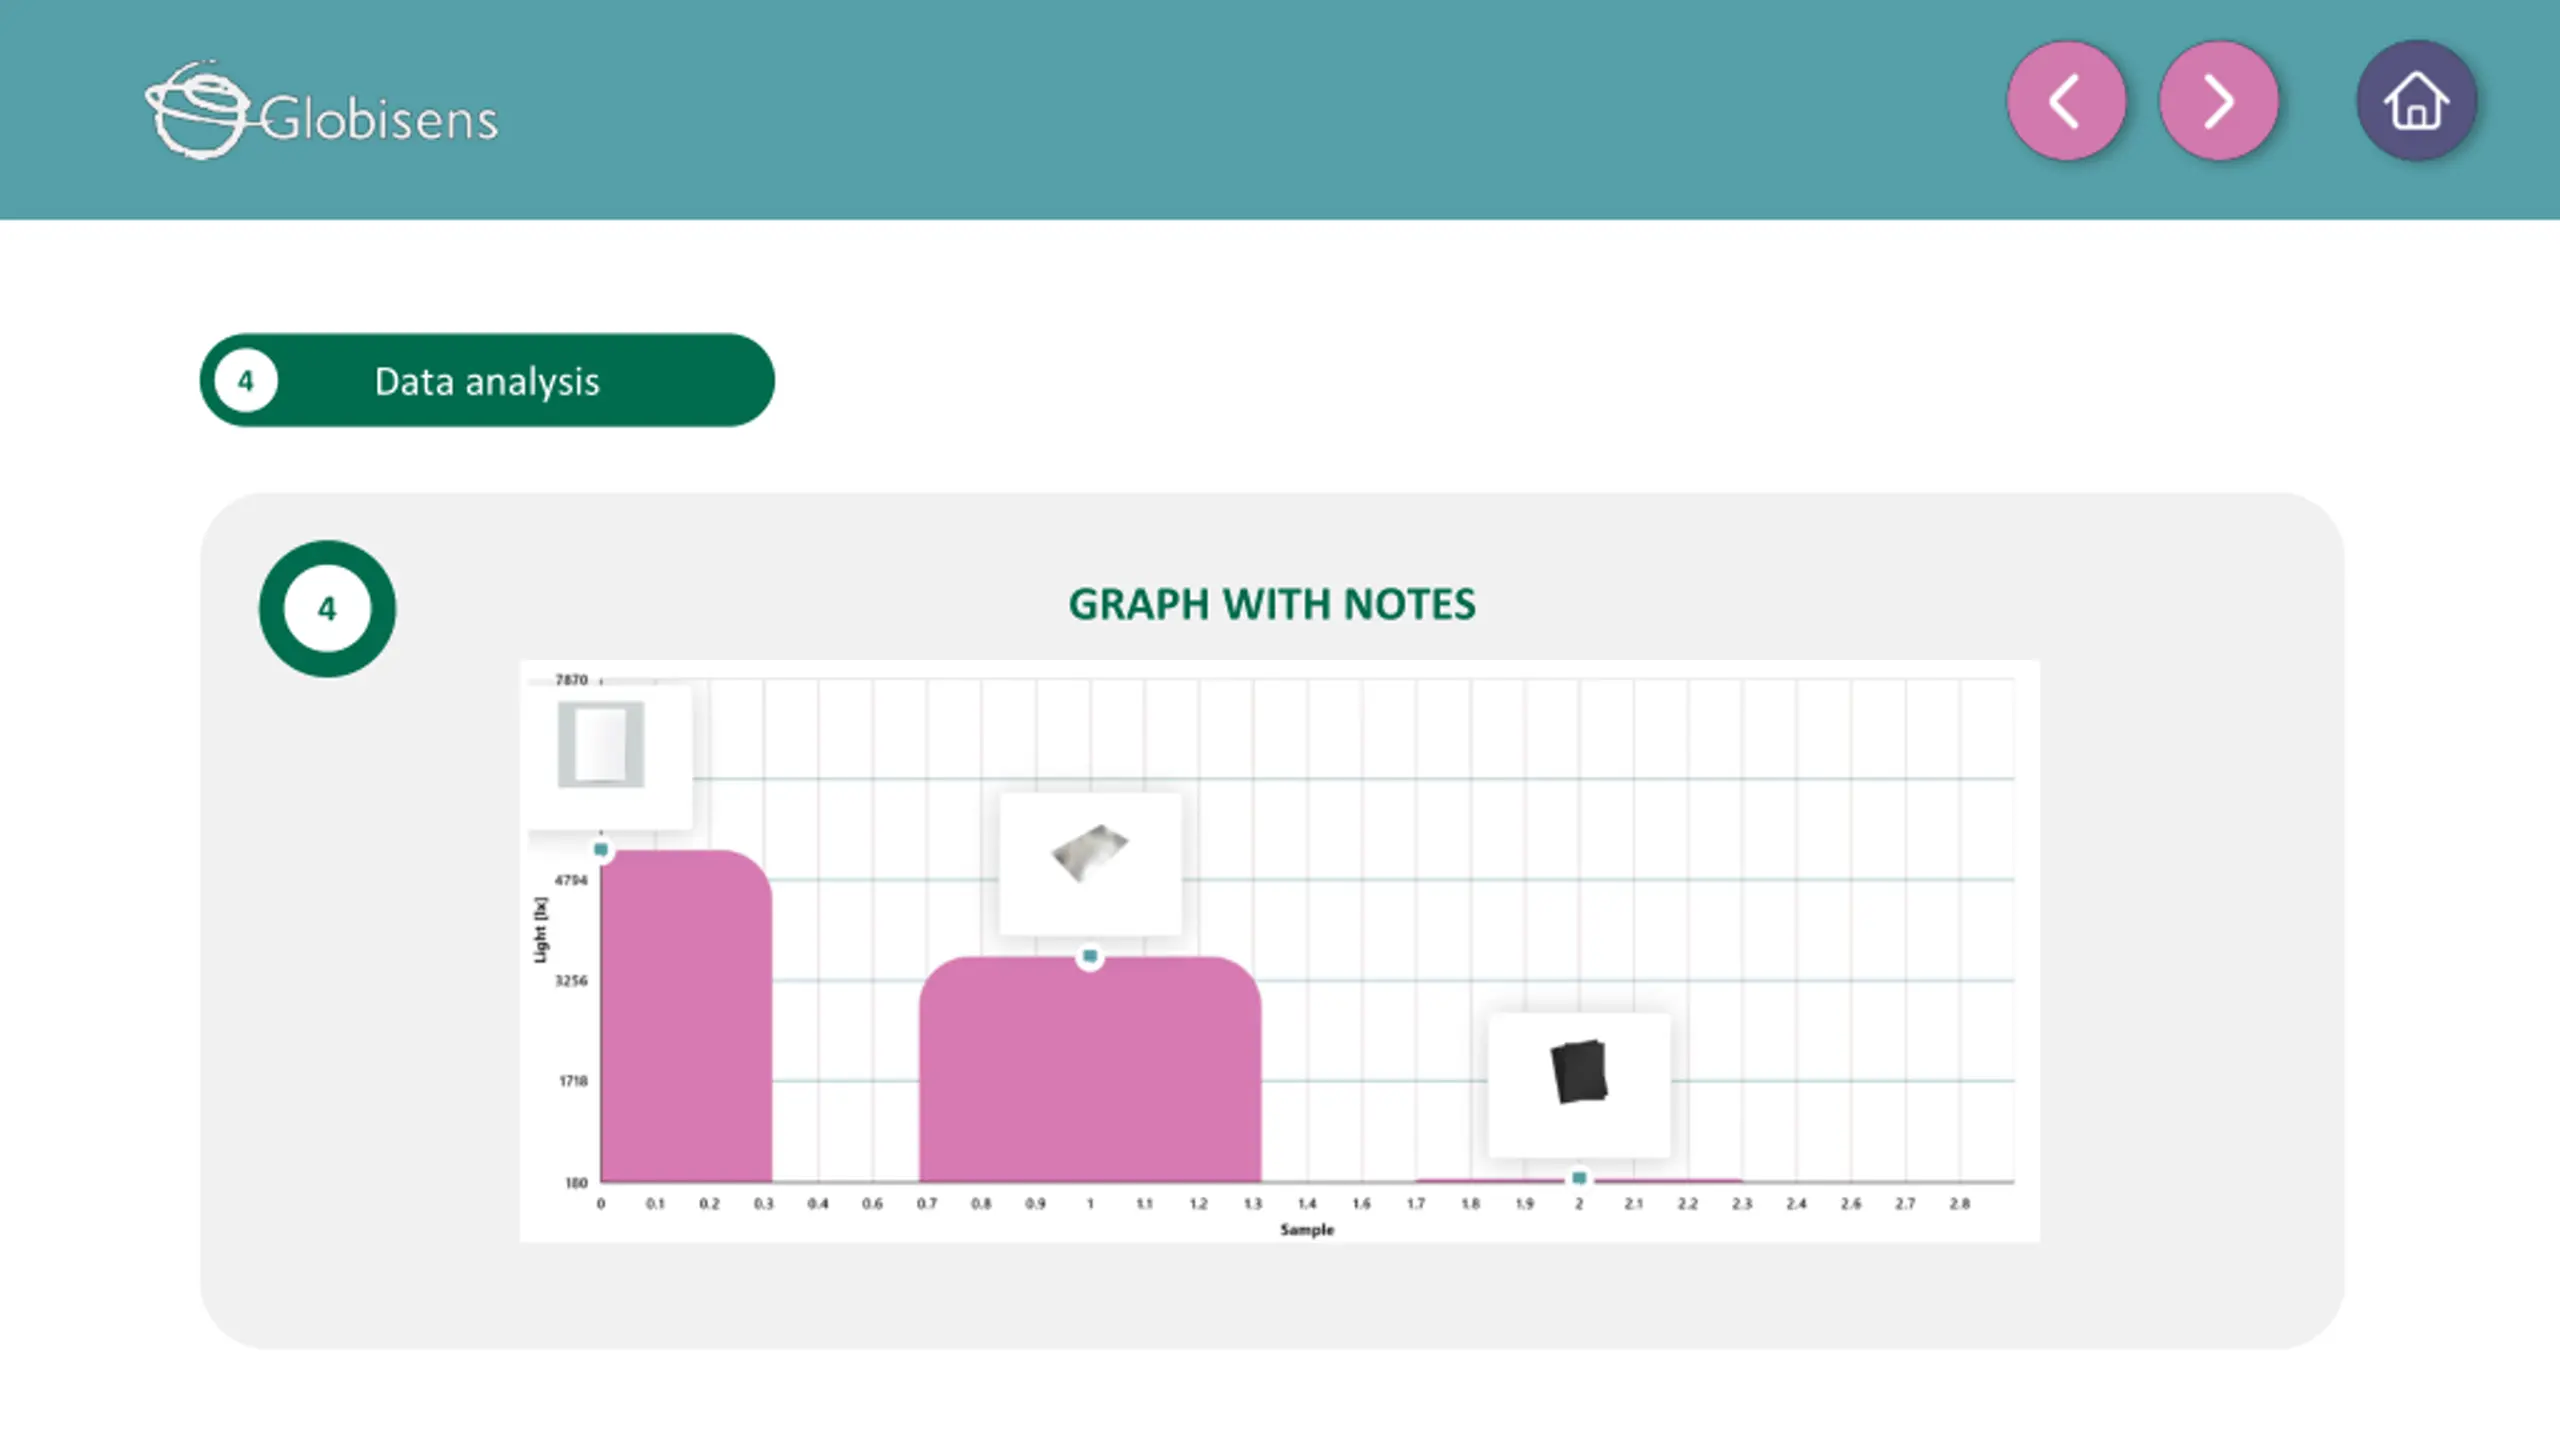
Task: Select the marker at sample 2 baseline
Action: coord(1579,1178)
